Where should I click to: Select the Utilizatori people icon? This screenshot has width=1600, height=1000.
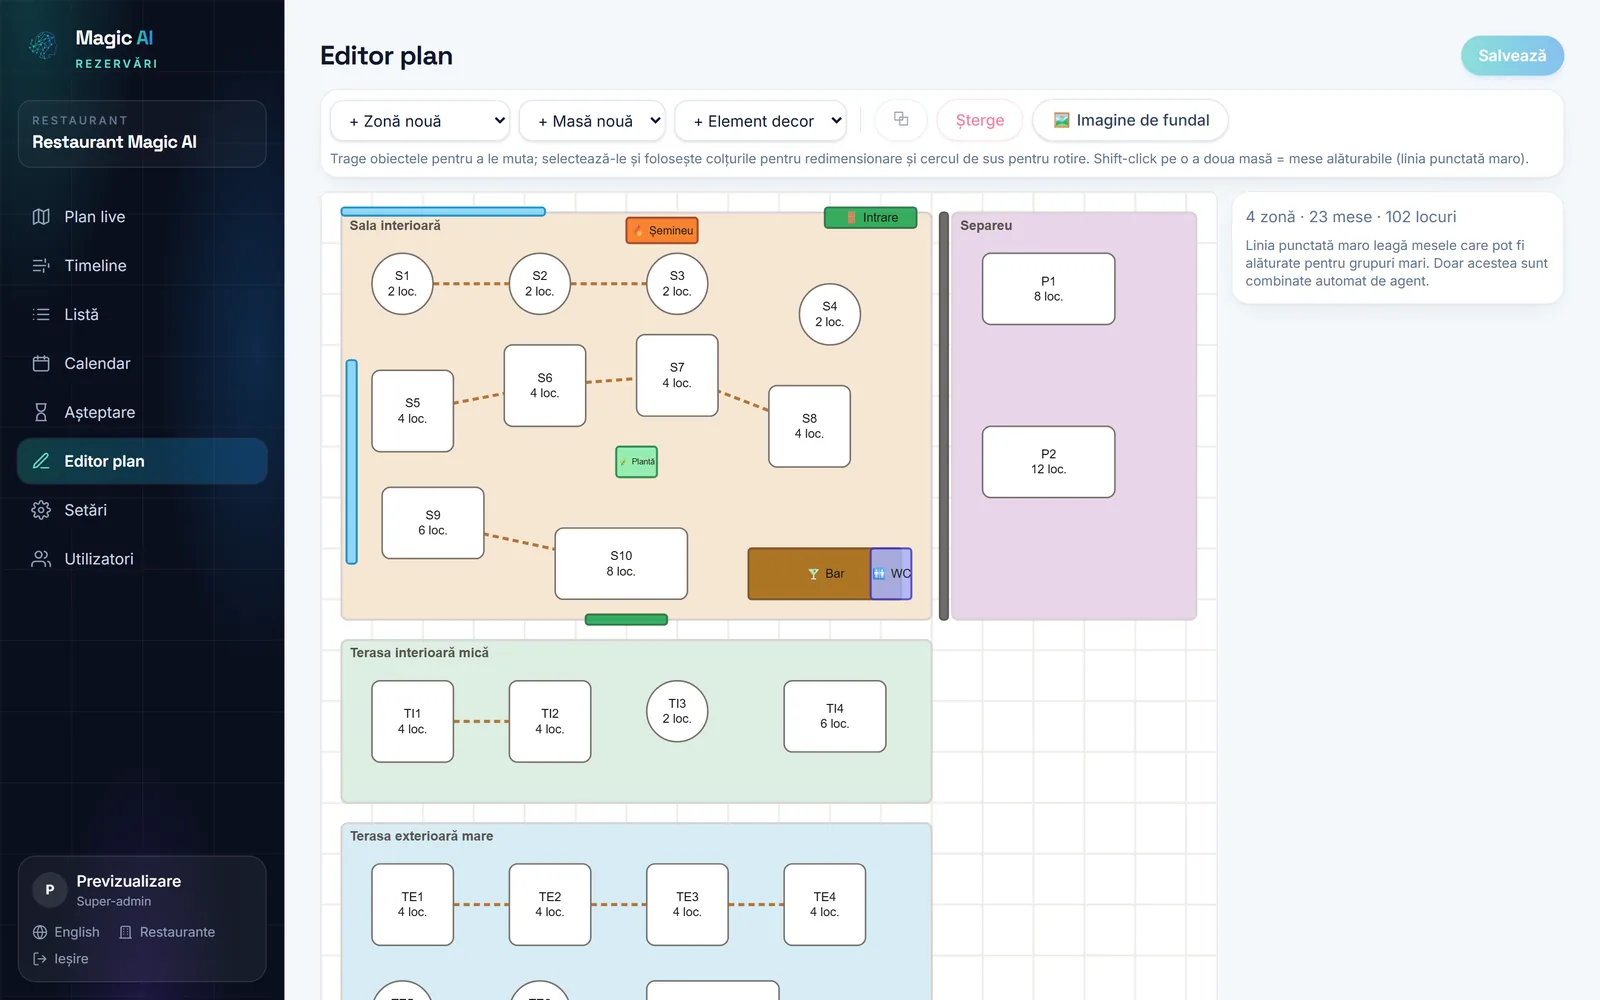(x=41, y=559)
